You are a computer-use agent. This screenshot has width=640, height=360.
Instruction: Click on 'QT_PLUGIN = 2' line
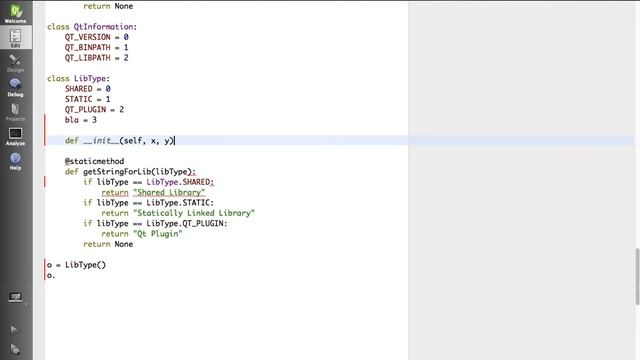[x=94, y=109]
